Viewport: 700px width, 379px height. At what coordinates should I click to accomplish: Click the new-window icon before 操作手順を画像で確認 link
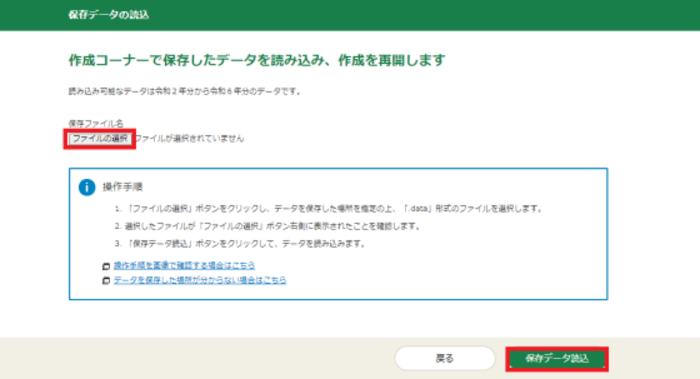pos(106,267)
